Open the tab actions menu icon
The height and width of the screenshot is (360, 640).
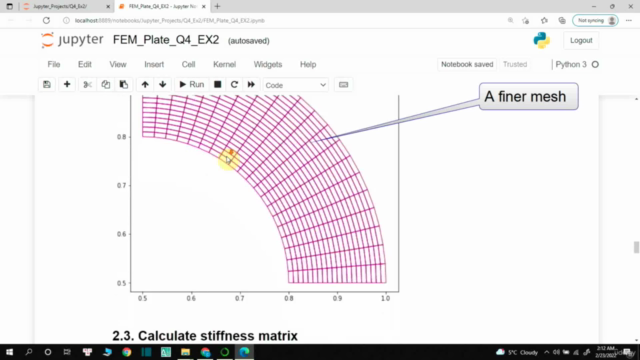(9, 7)
